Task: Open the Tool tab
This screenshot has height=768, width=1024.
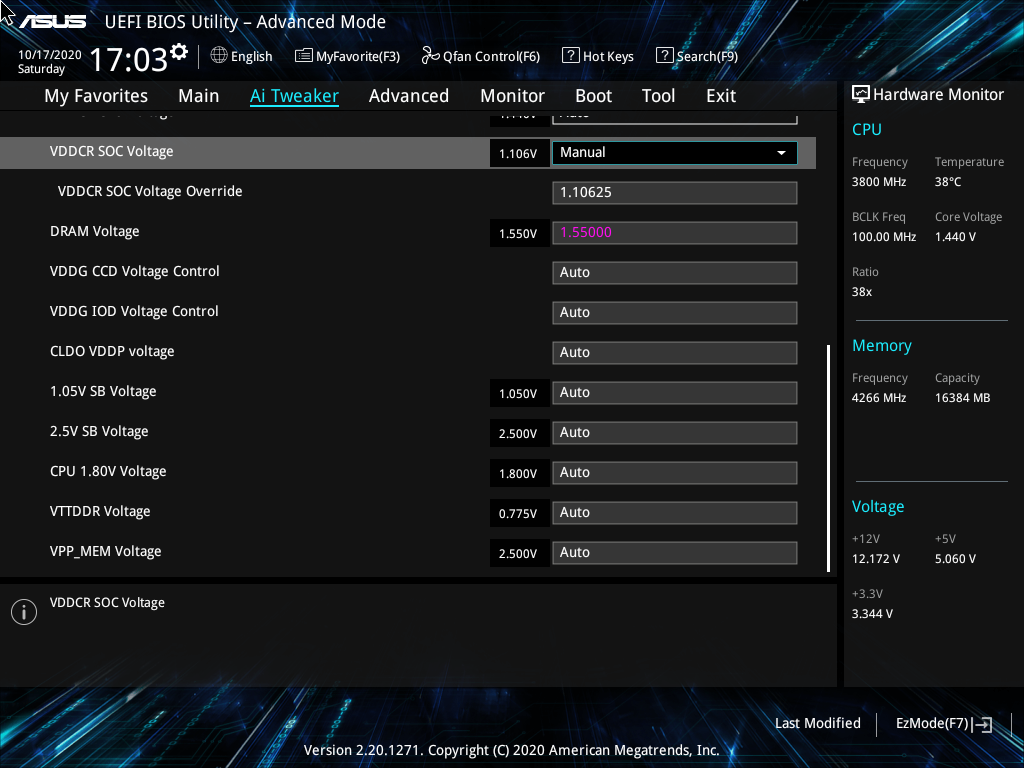Action: pyautogui.click(x=658, y=96)
